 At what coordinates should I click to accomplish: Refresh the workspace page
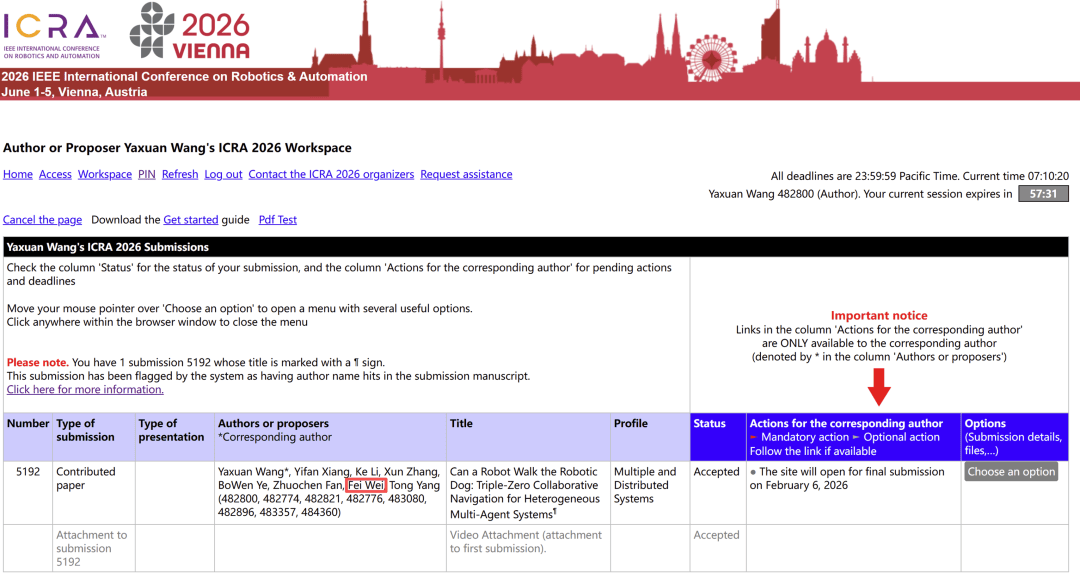pyautogui.click(x=180, y=174)
